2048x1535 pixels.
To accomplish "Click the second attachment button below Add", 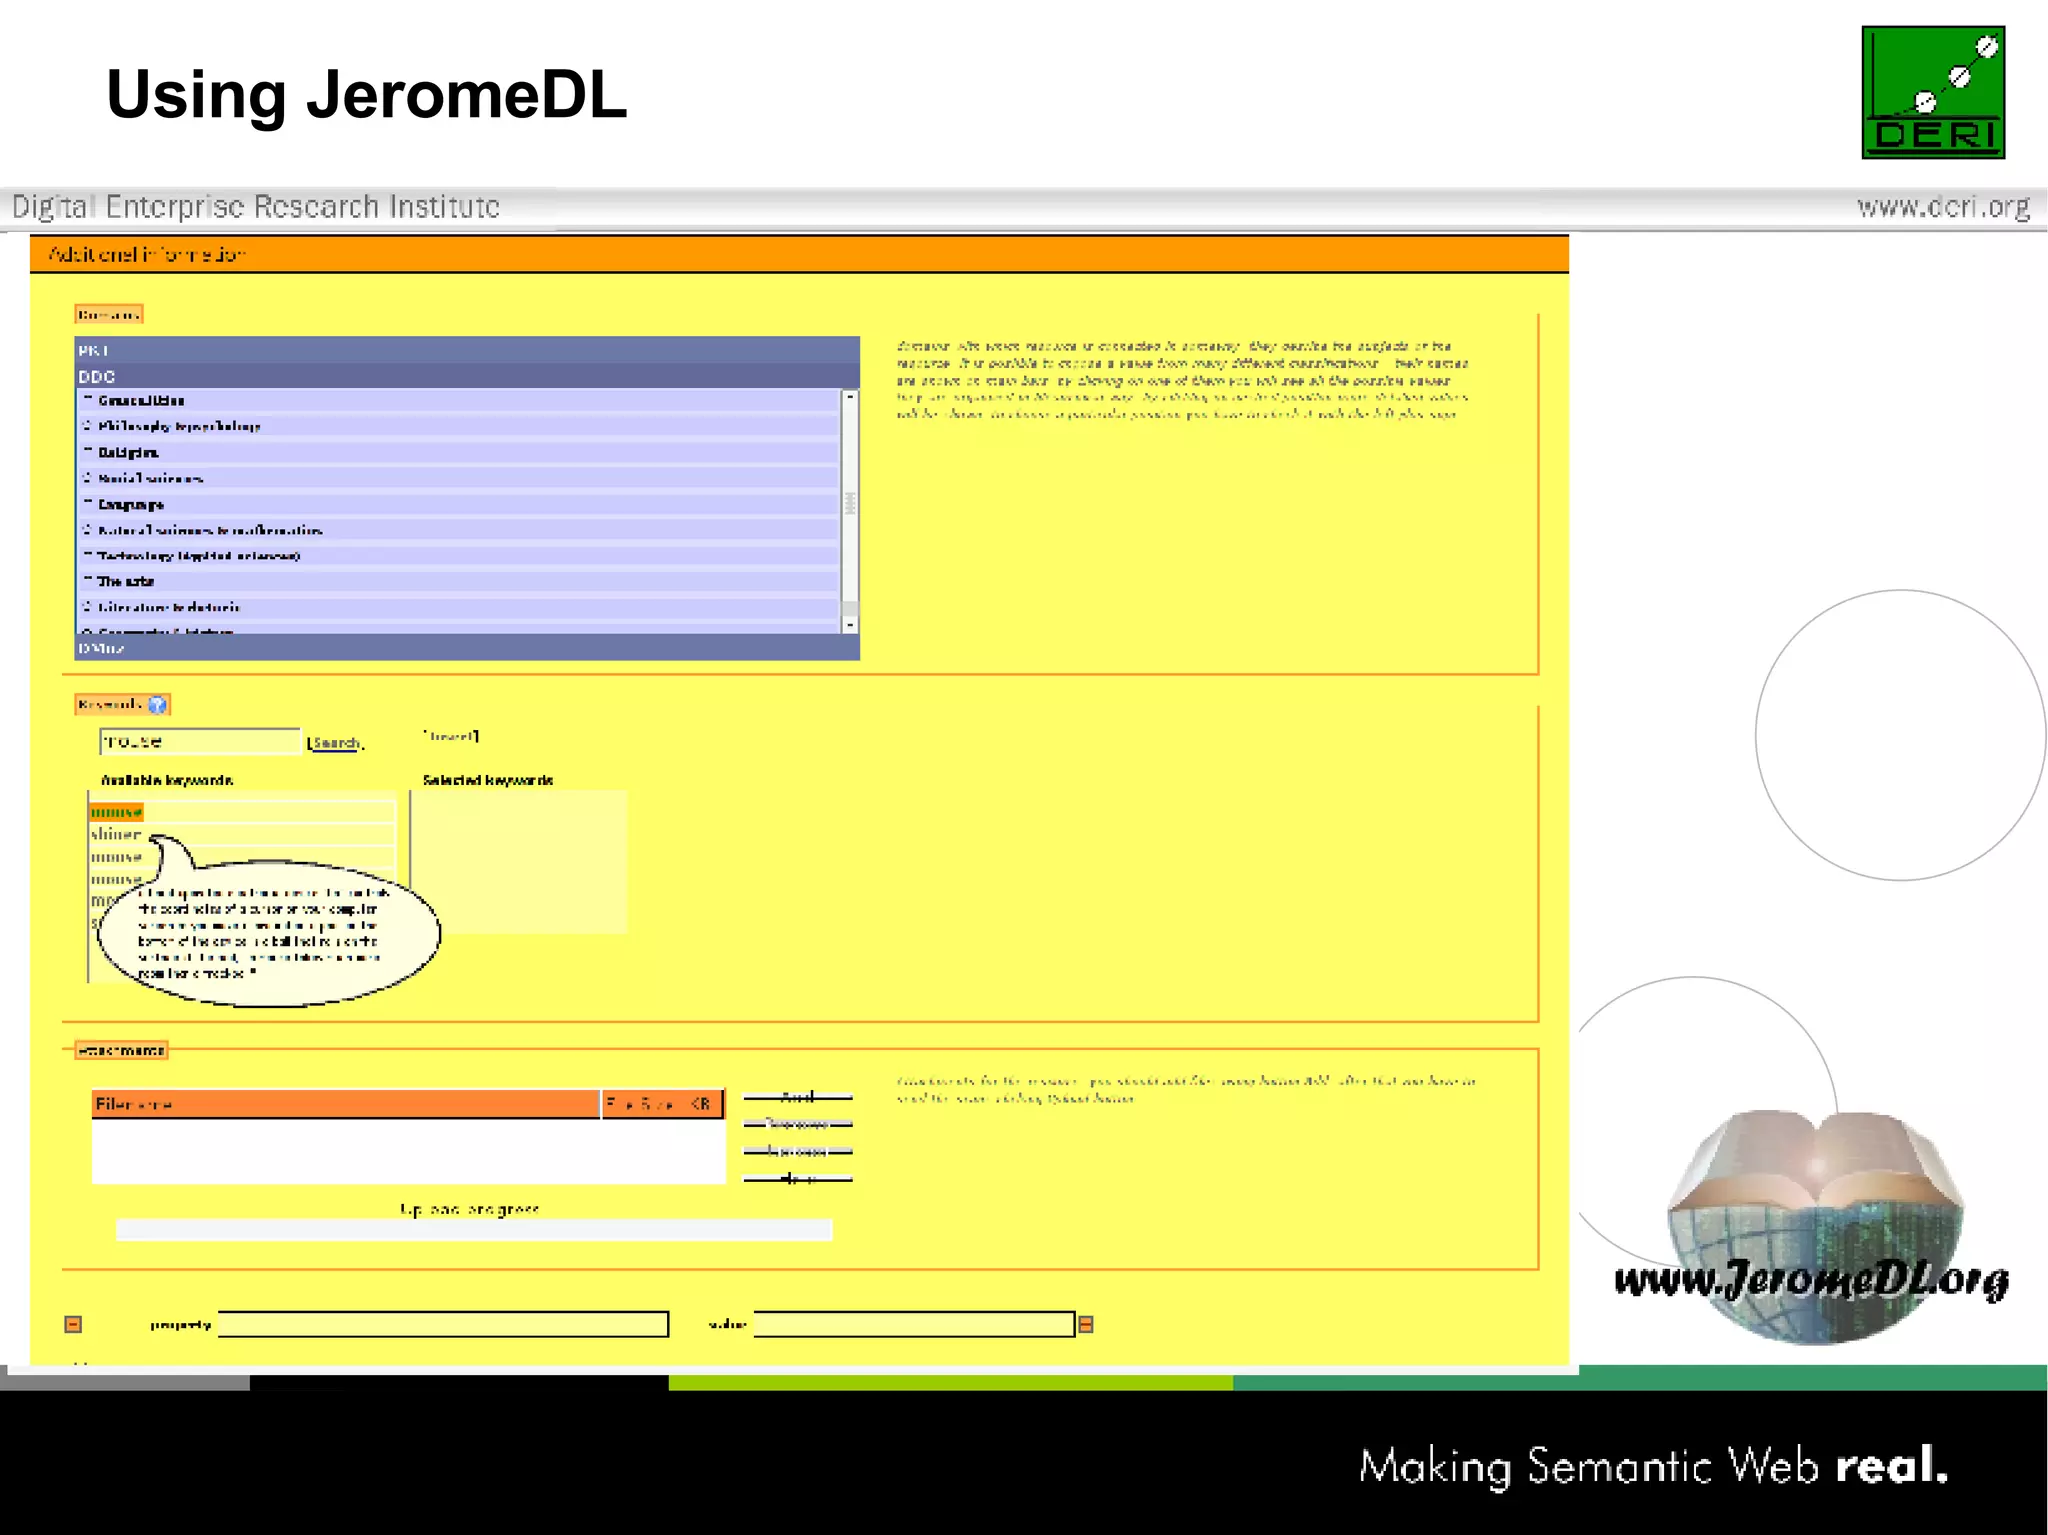I will click(x=798, y=1124).
